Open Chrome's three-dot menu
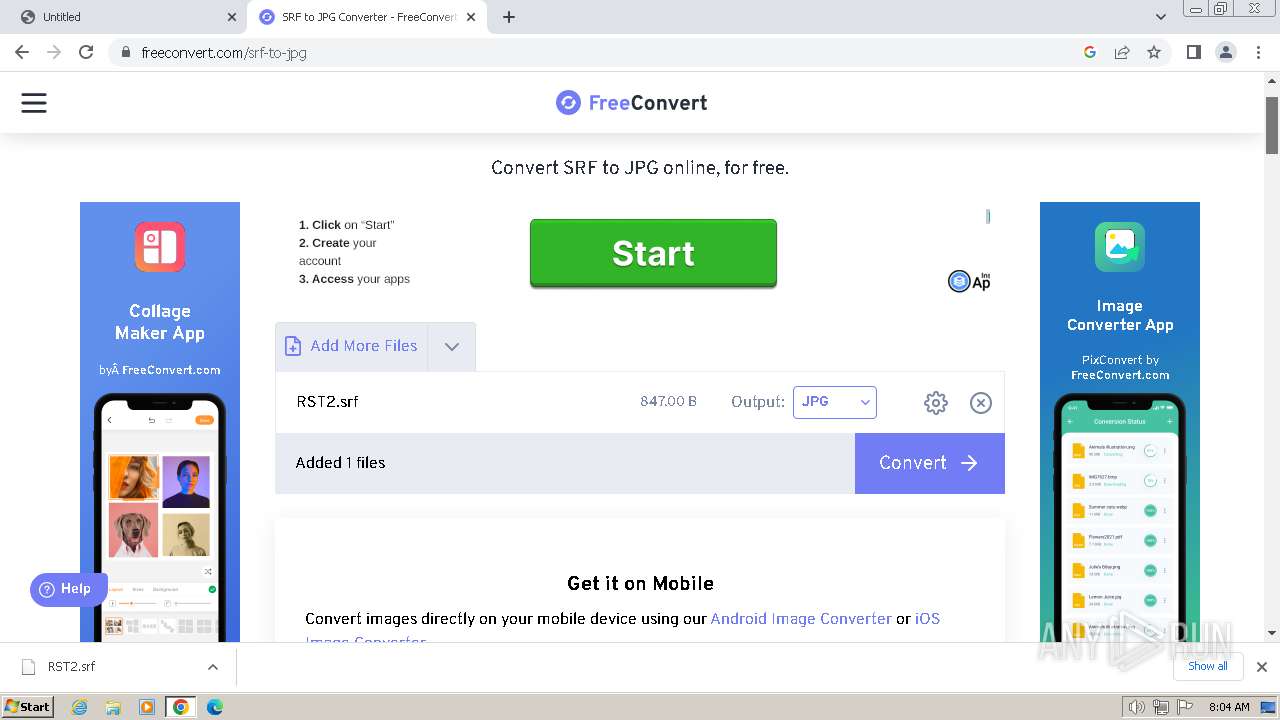 pos(1259,52)
